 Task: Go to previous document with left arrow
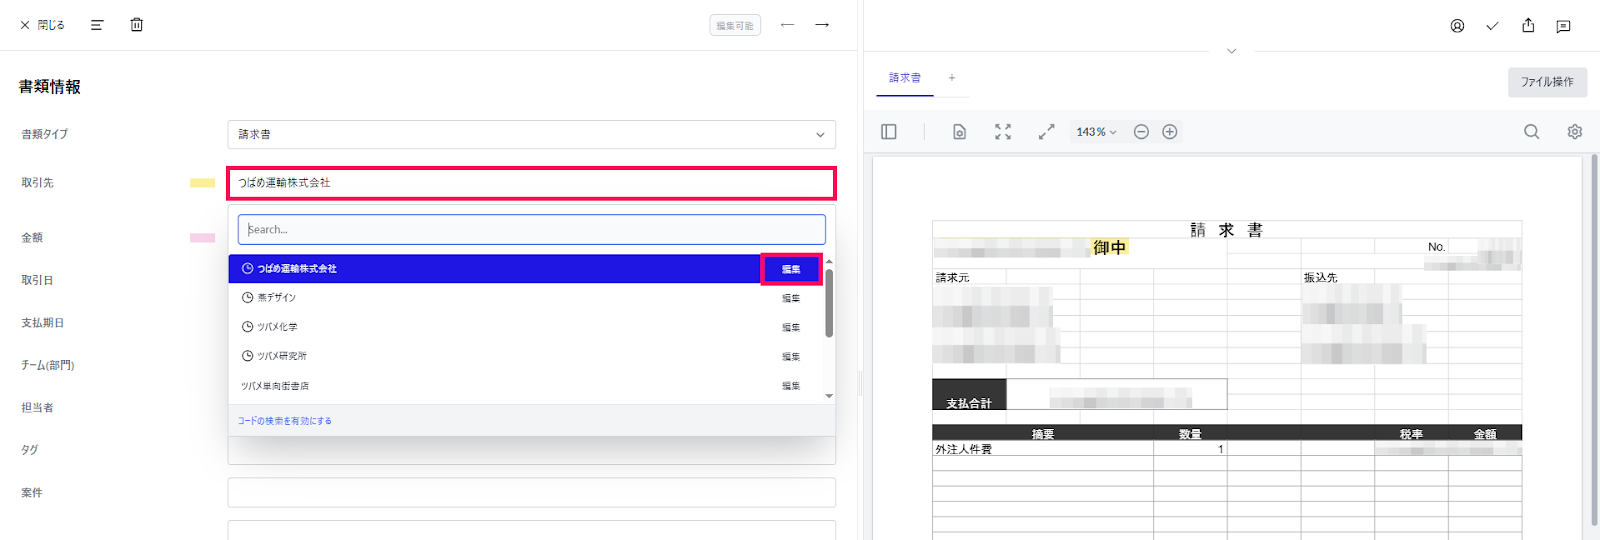click(787, 25)
